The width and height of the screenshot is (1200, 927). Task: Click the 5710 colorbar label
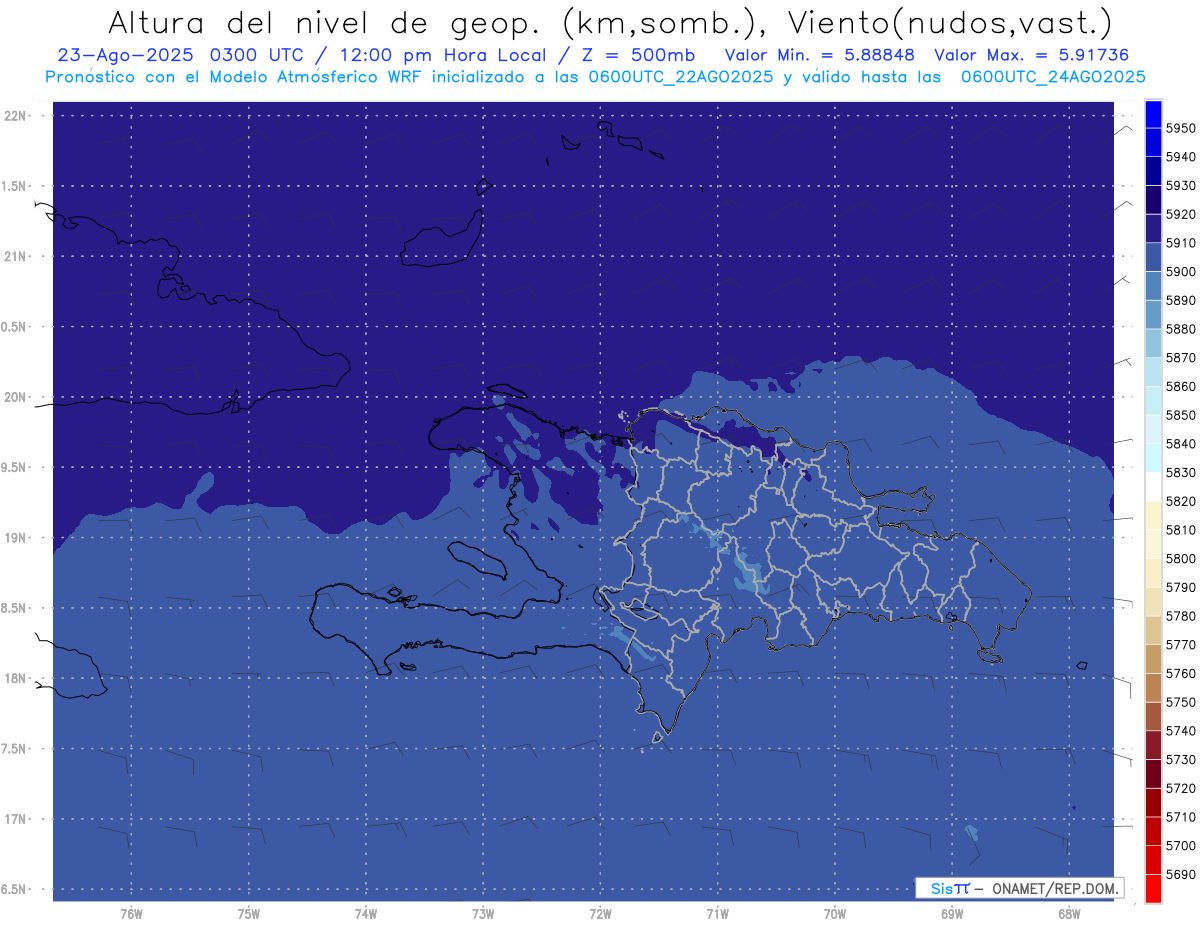click(1180, 816)
